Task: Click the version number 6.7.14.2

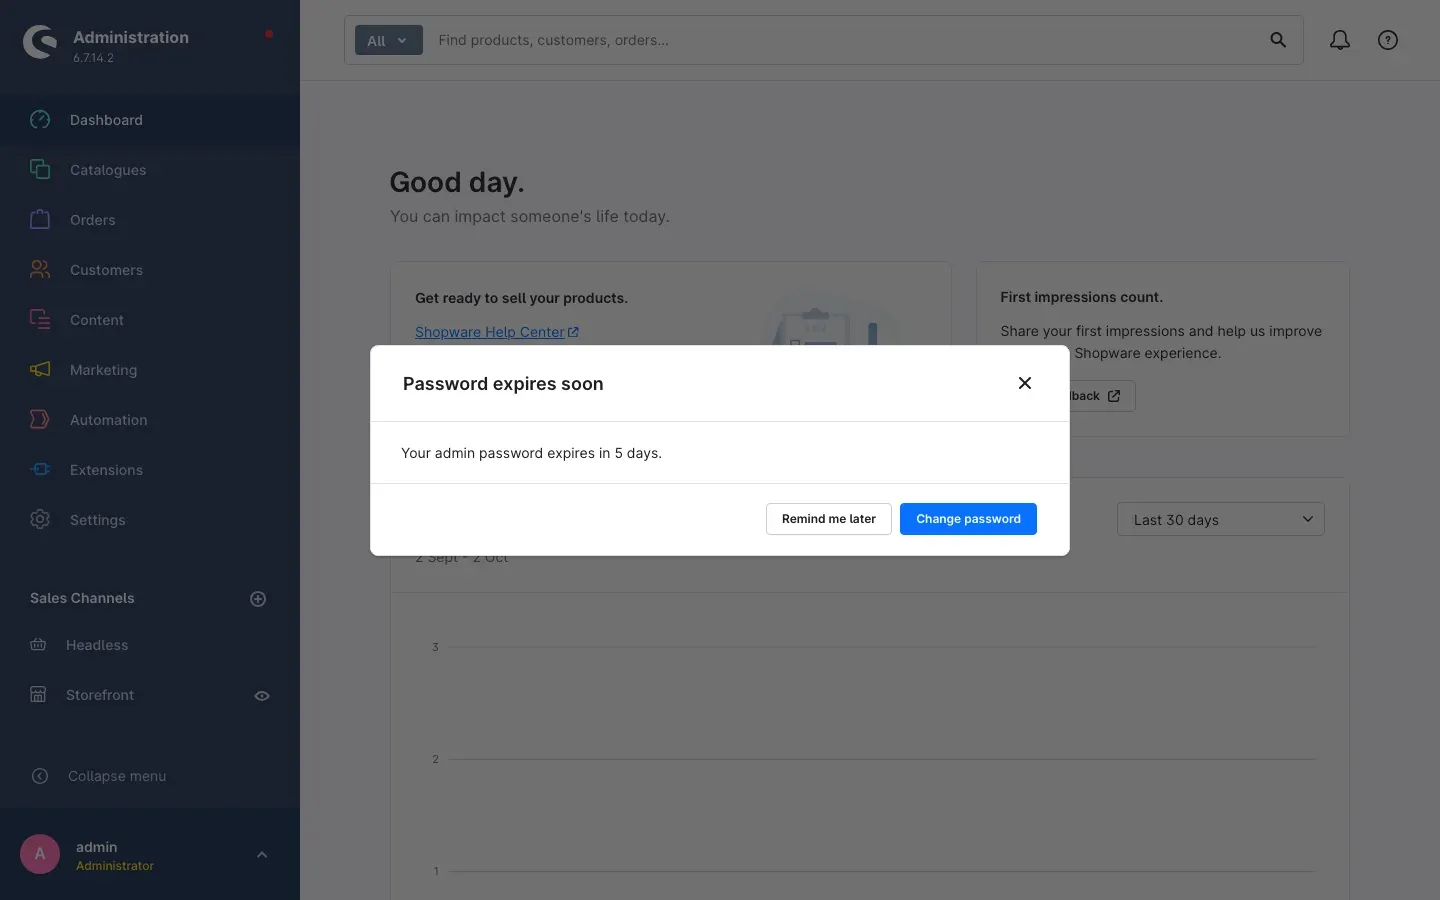Action: point(93,58)
